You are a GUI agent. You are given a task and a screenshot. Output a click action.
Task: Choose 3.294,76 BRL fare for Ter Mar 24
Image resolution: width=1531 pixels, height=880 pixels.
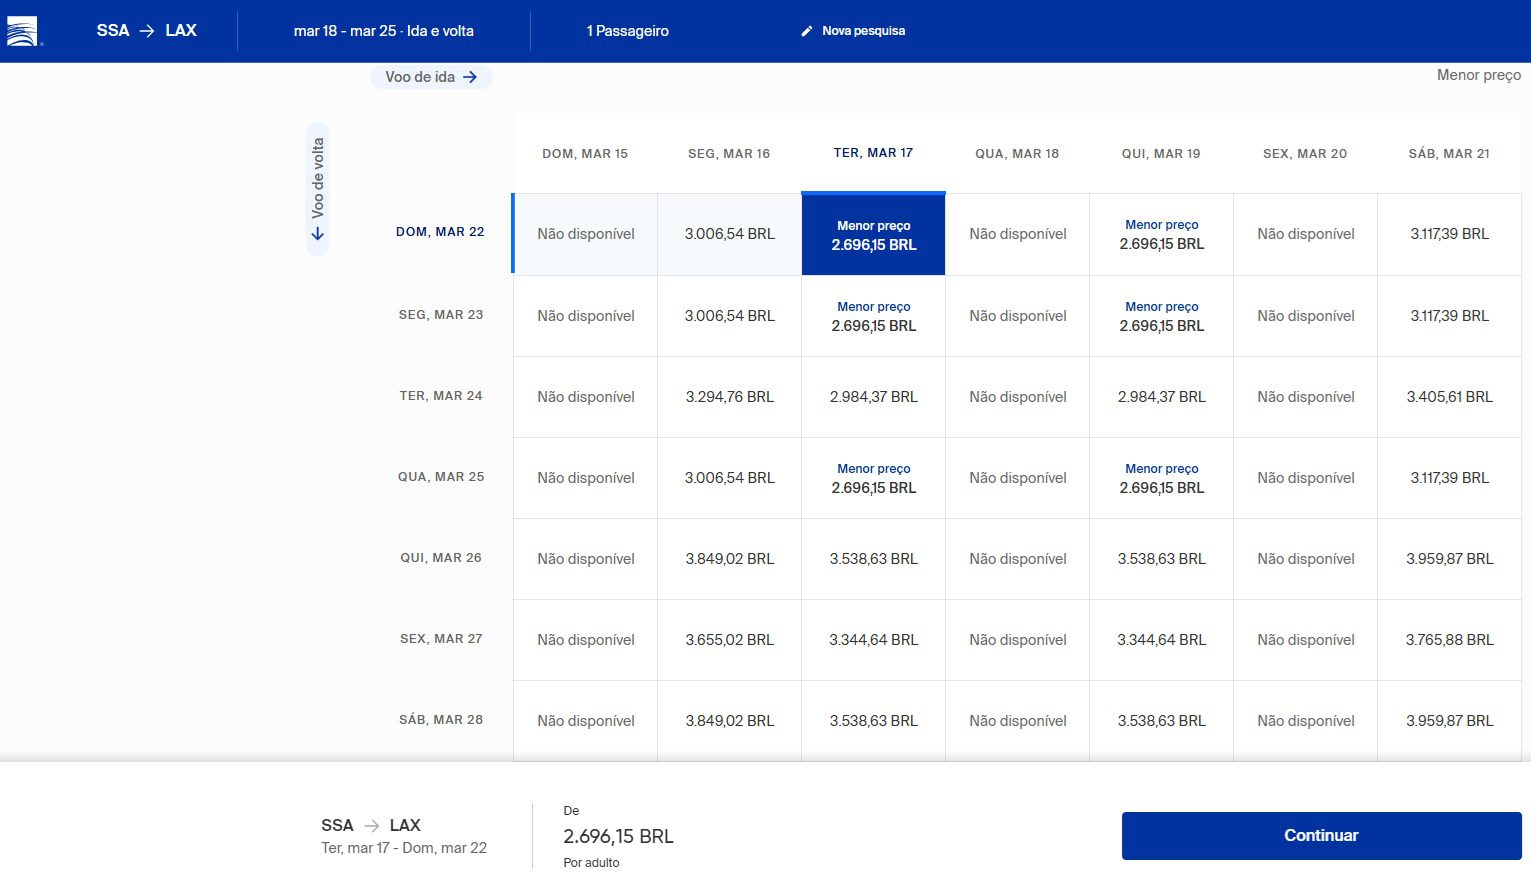pos(729,397)
